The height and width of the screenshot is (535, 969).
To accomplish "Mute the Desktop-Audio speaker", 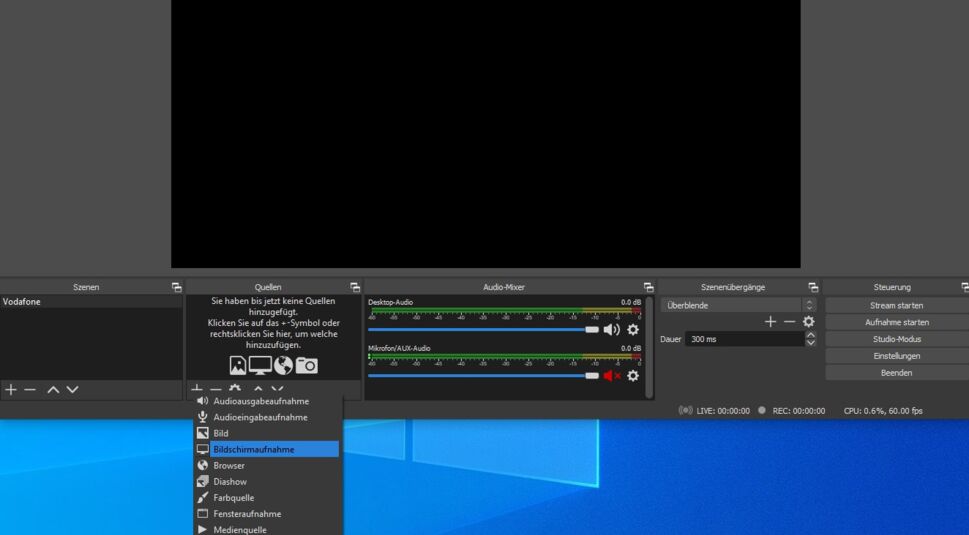I will click(x=611, y=329).
